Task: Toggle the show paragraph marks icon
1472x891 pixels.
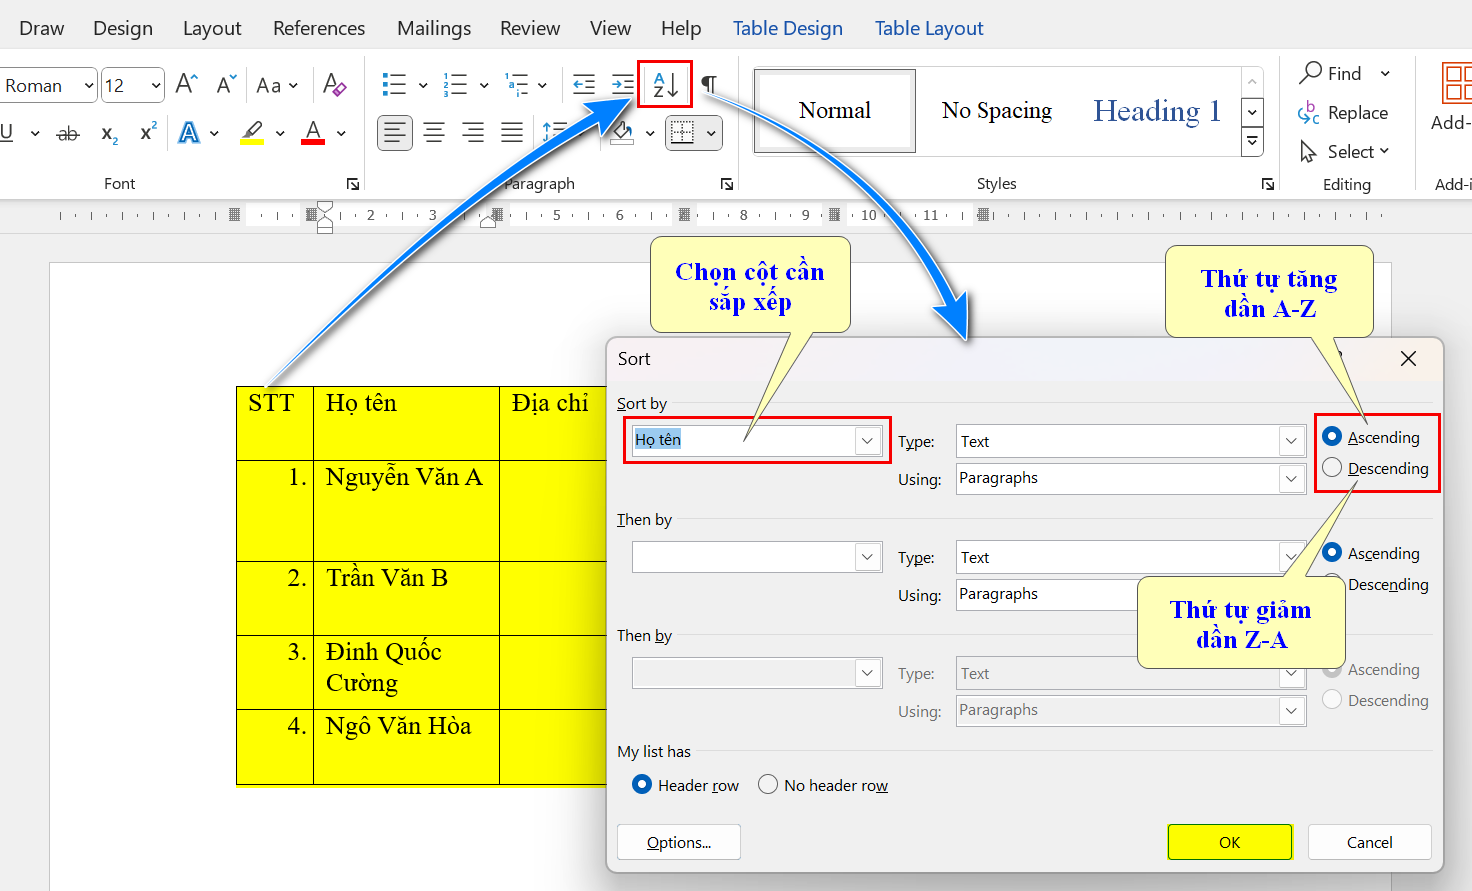Action: click(709, 85)
